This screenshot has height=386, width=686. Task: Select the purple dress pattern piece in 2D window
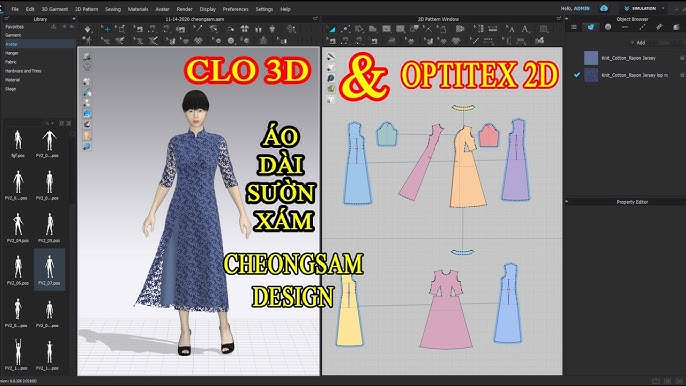click(x=516, y=160)
